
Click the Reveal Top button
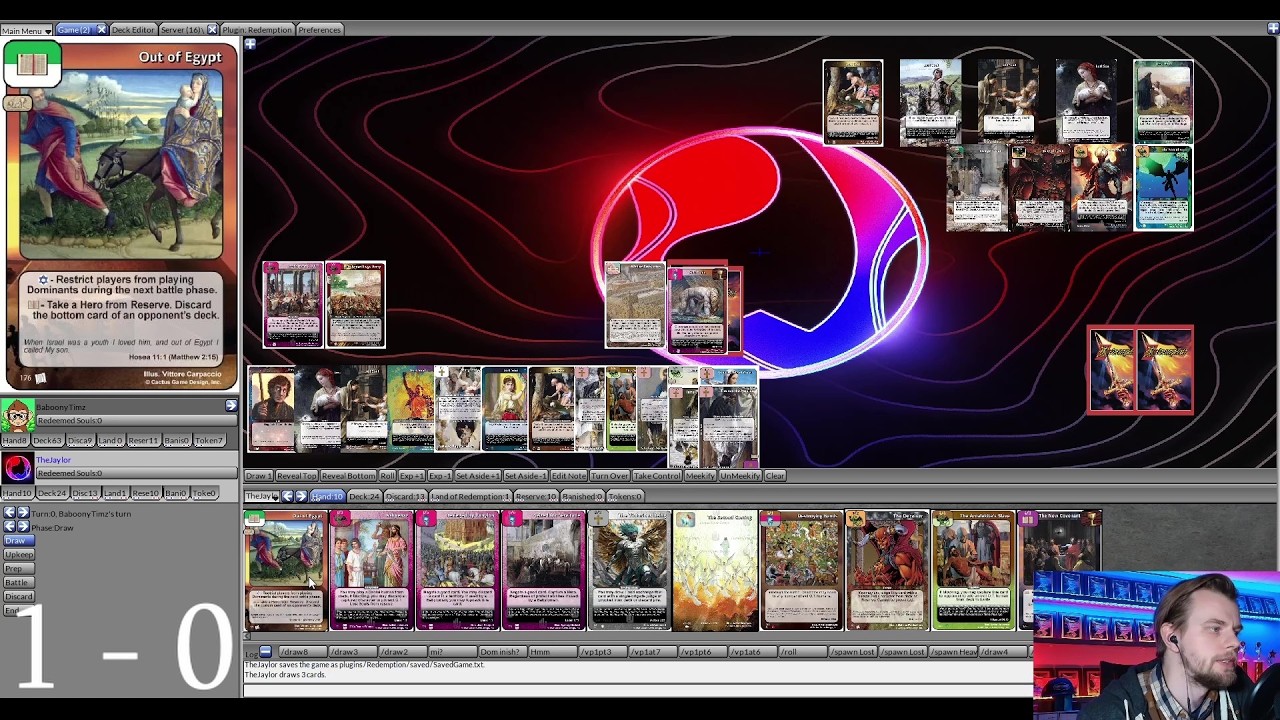[x=297, y=476]
